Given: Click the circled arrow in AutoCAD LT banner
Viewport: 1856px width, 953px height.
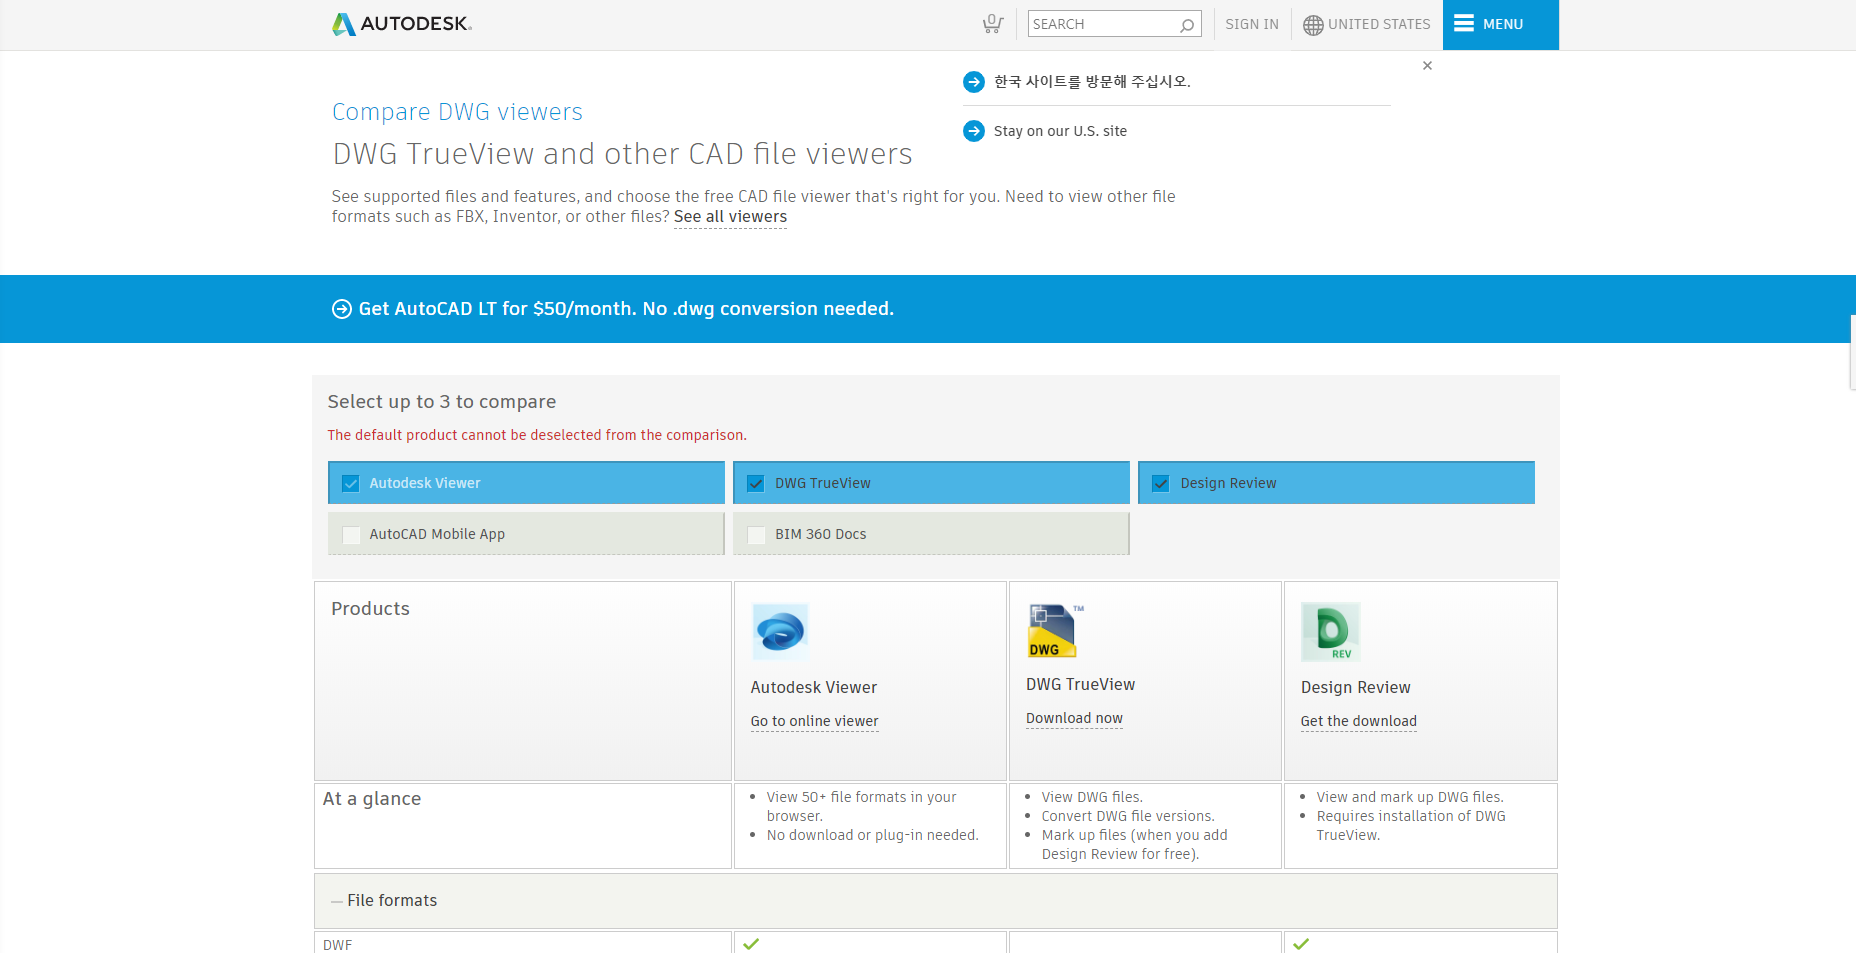Looking at the screenshot, I should 342,309.
